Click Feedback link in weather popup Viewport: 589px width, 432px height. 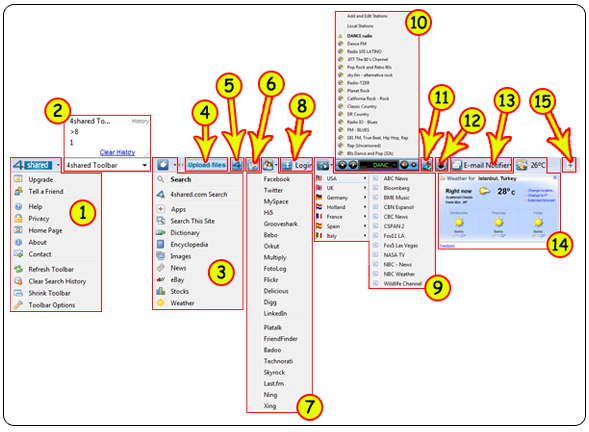[447, 246]
